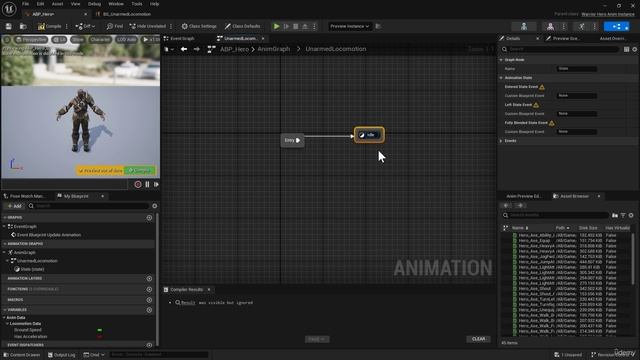This screenshot has height=360, width=640.
Task: Click the ABP_Hero breadcrumb
Action: 234,49
